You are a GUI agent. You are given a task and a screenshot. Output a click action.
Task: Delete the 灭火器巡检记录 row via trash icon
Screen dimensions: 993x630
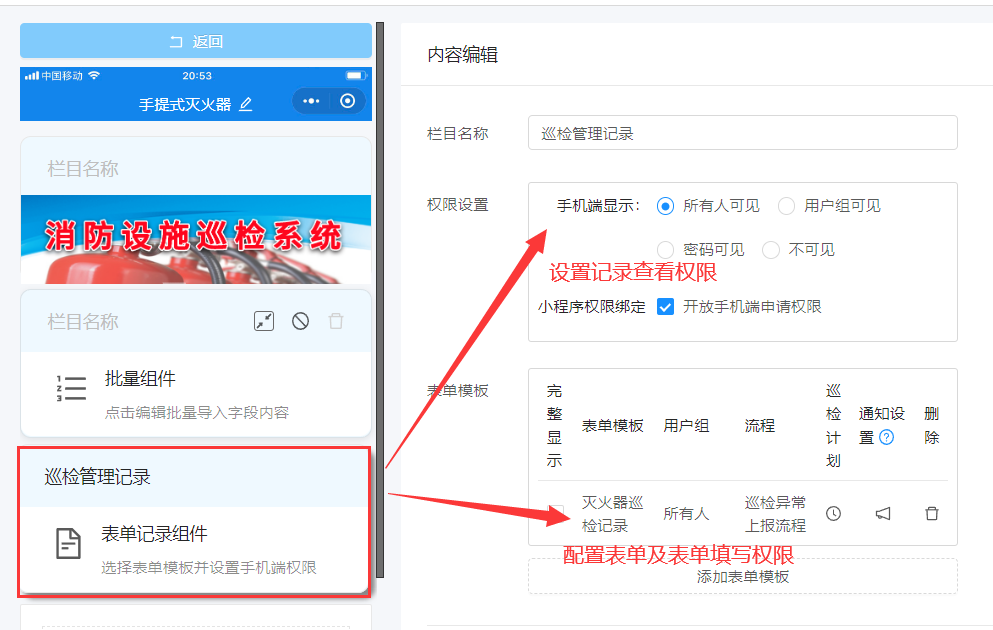[930, 512]
